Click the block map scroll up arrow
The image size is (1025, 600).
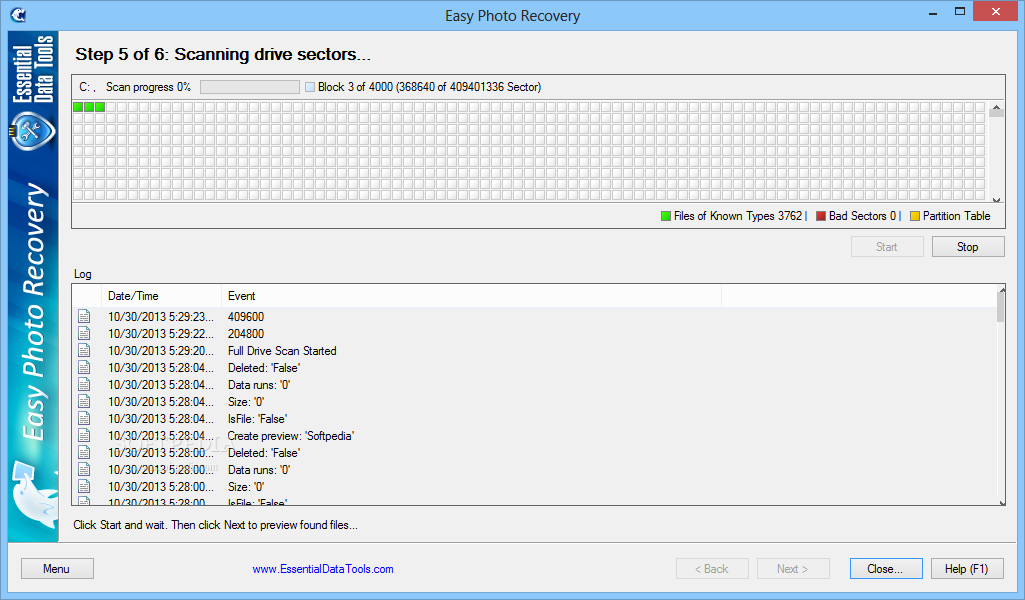pyautogui.click(x=996, y=107)
